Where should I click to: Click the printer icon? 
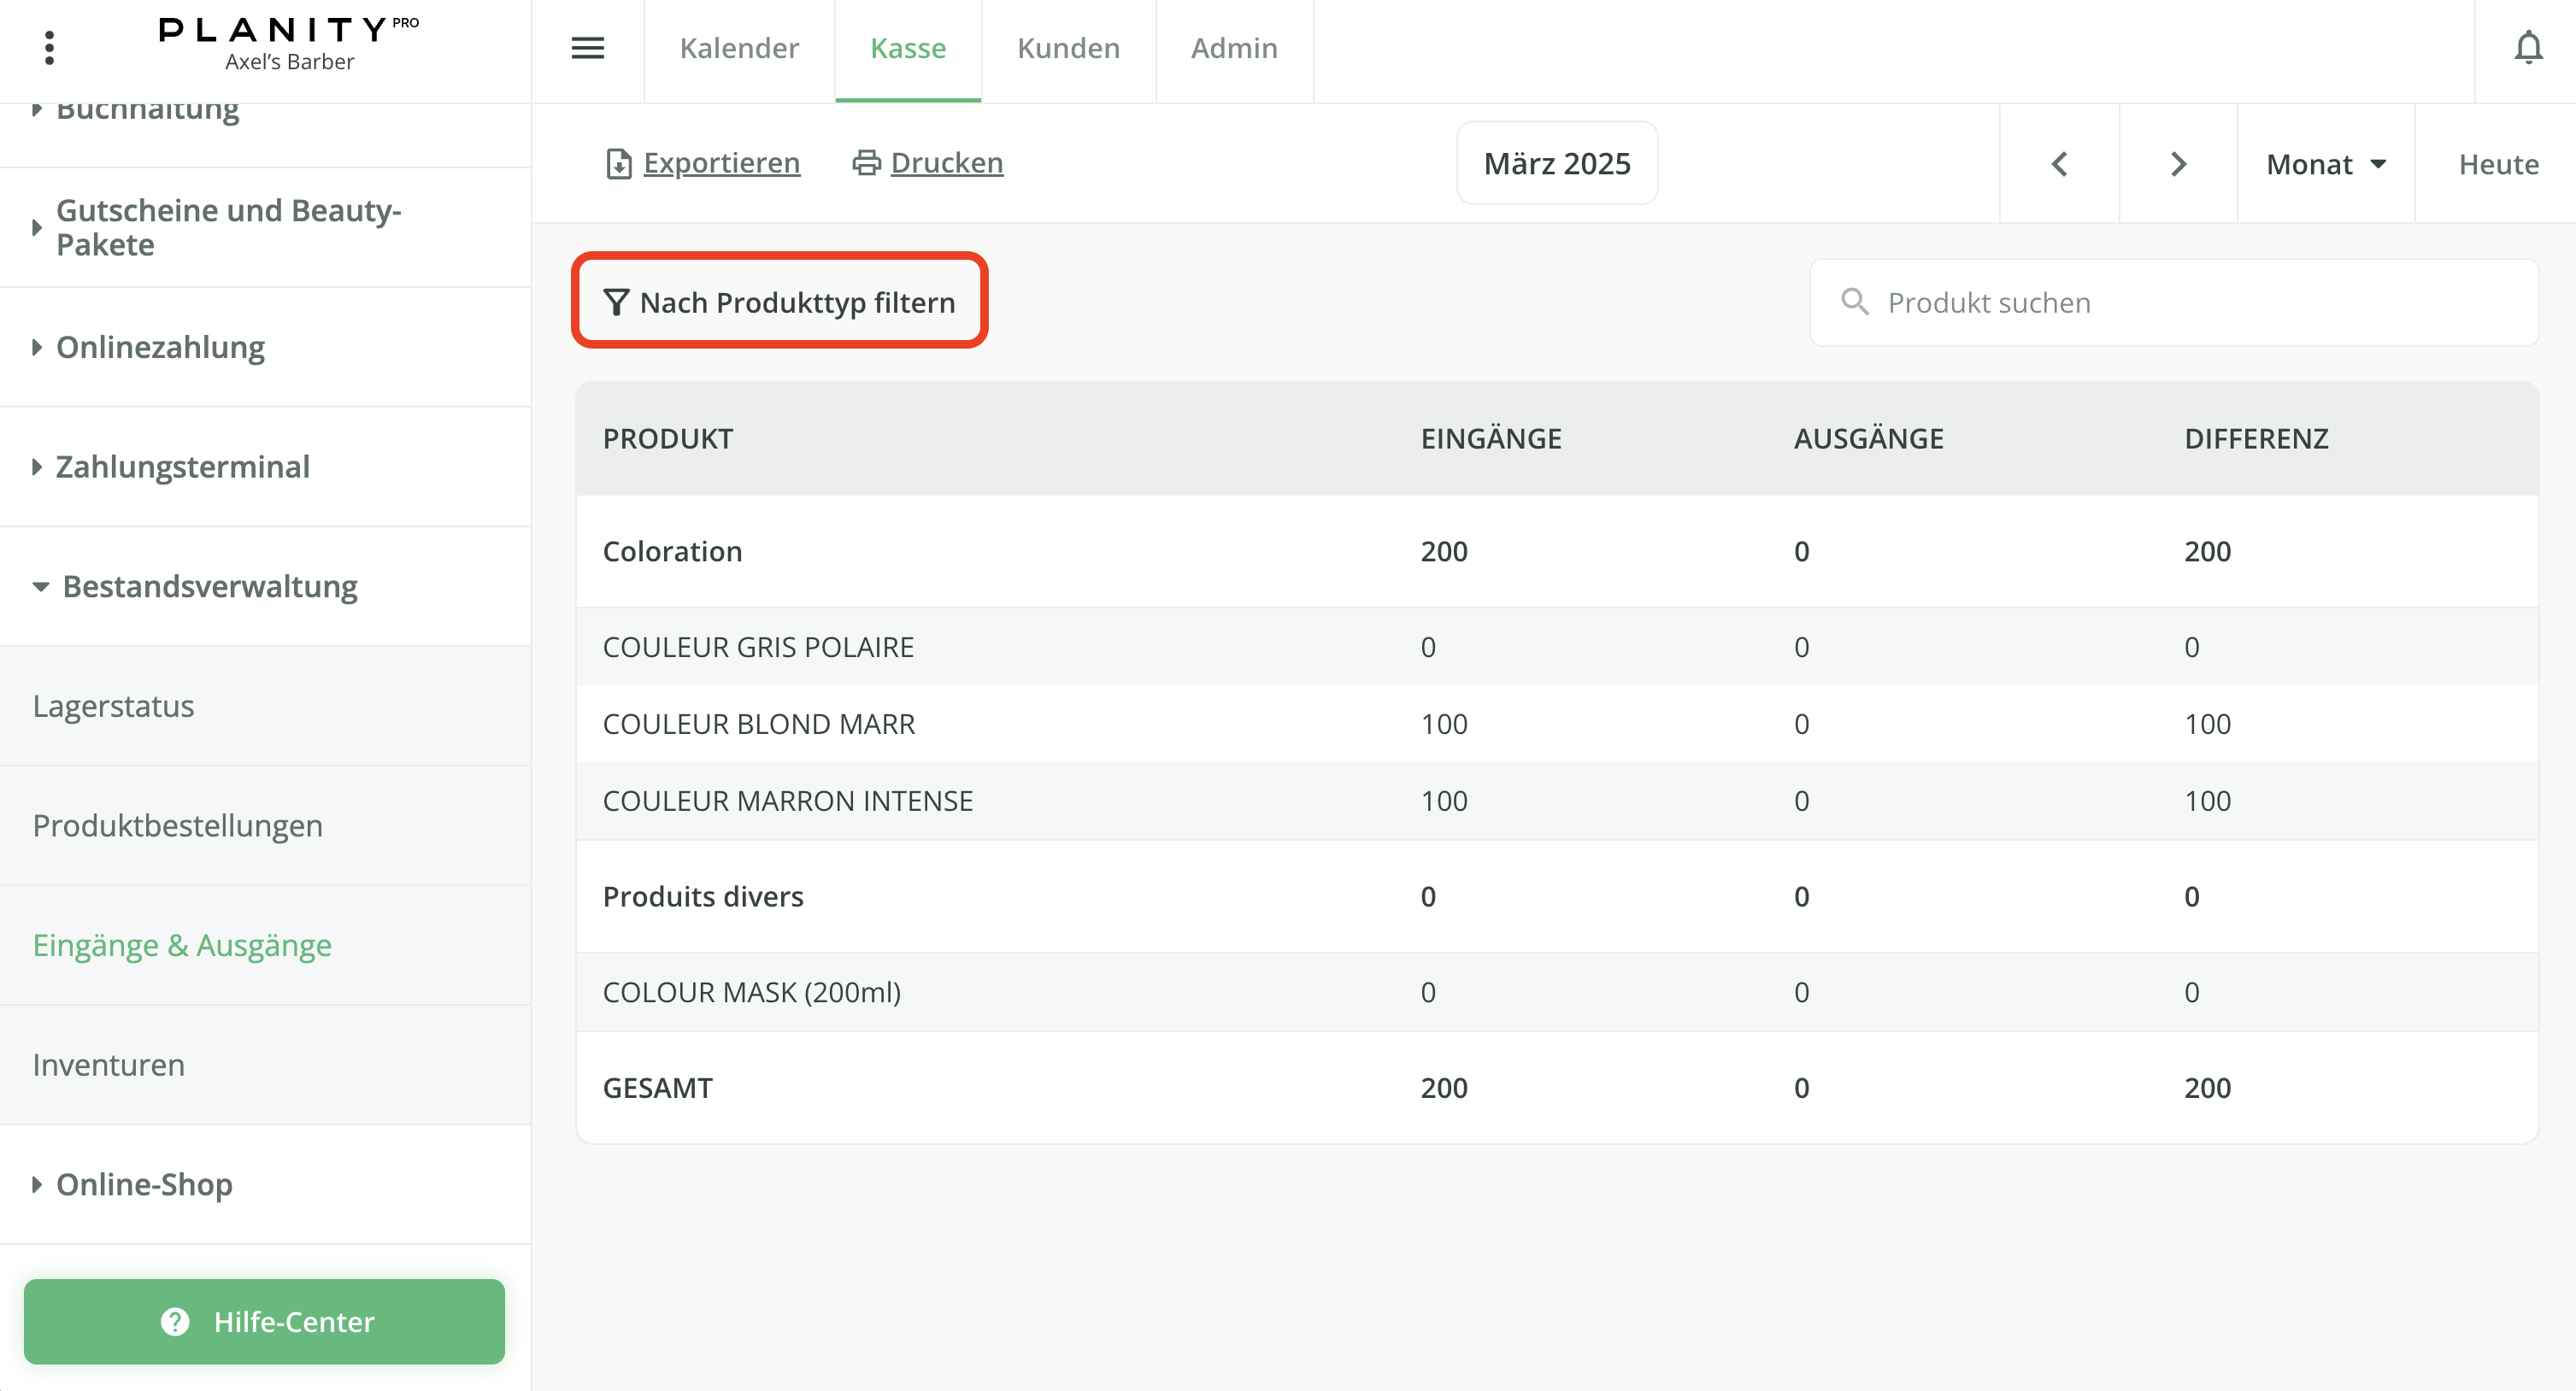[x=866, y=162]
